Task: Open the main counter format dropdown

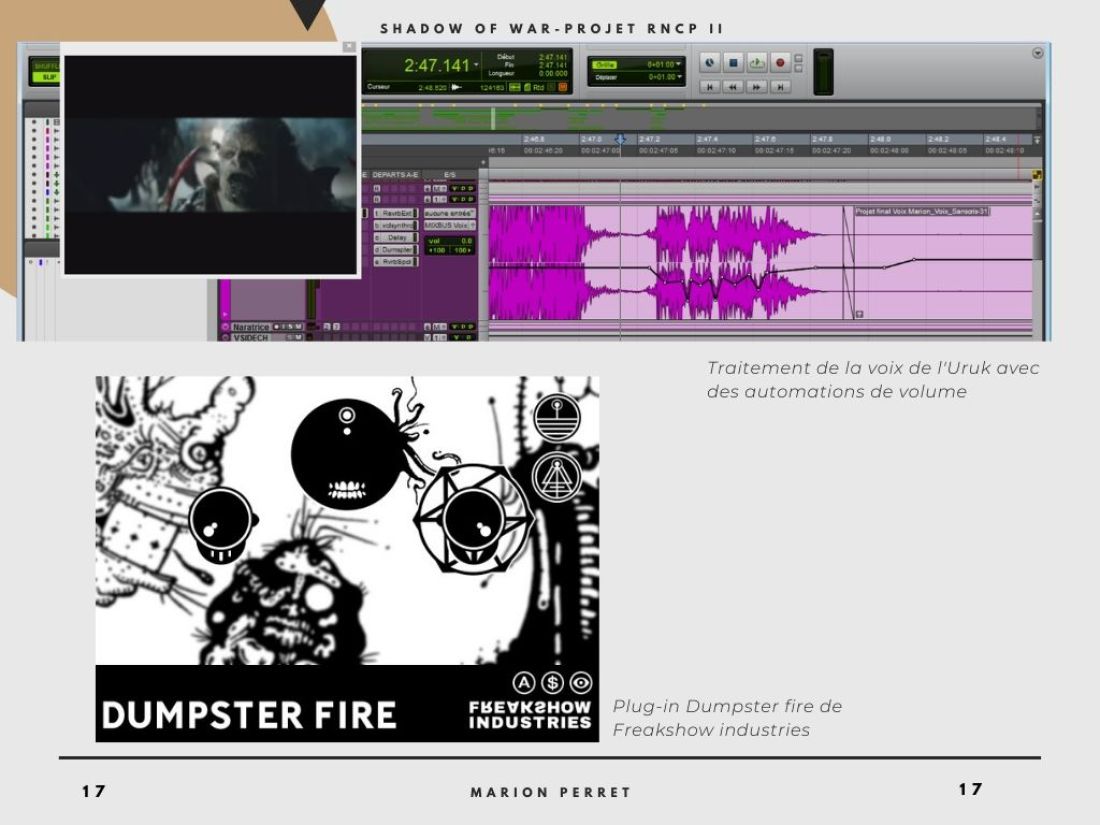Action: 476,64
